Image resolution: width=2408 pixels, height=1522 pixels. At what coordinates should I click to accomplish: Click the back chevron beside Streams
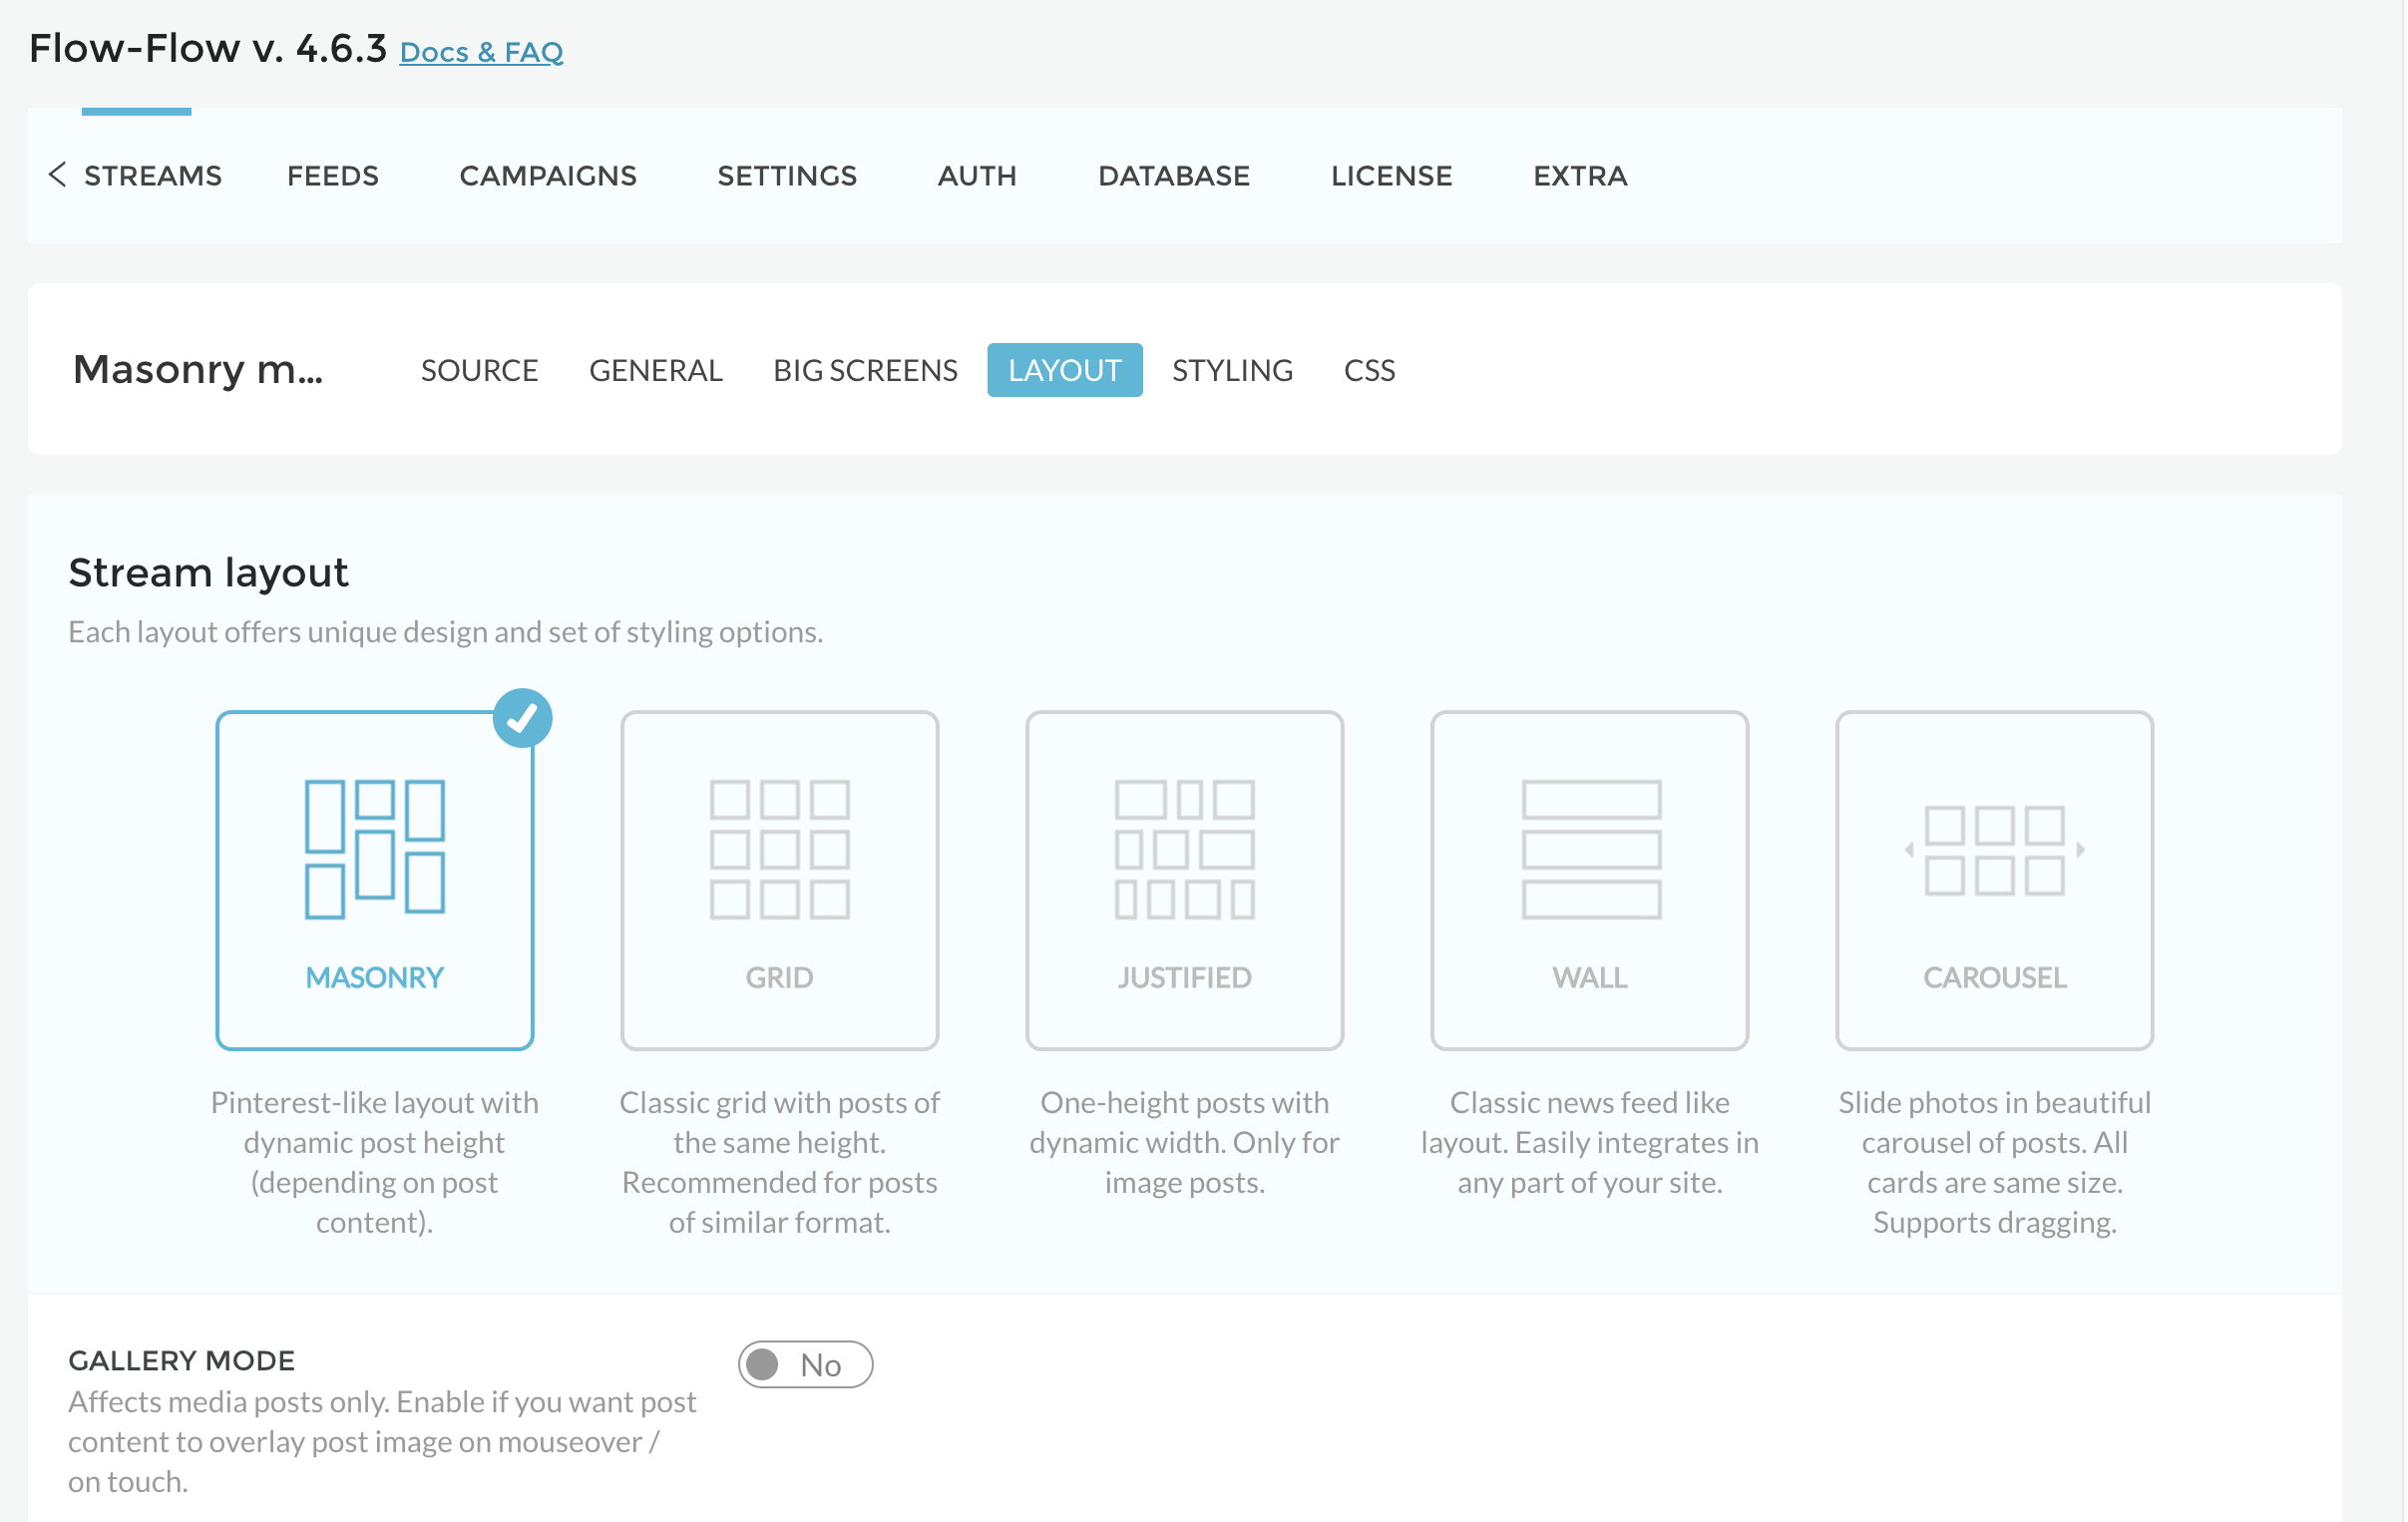point(57,174)
